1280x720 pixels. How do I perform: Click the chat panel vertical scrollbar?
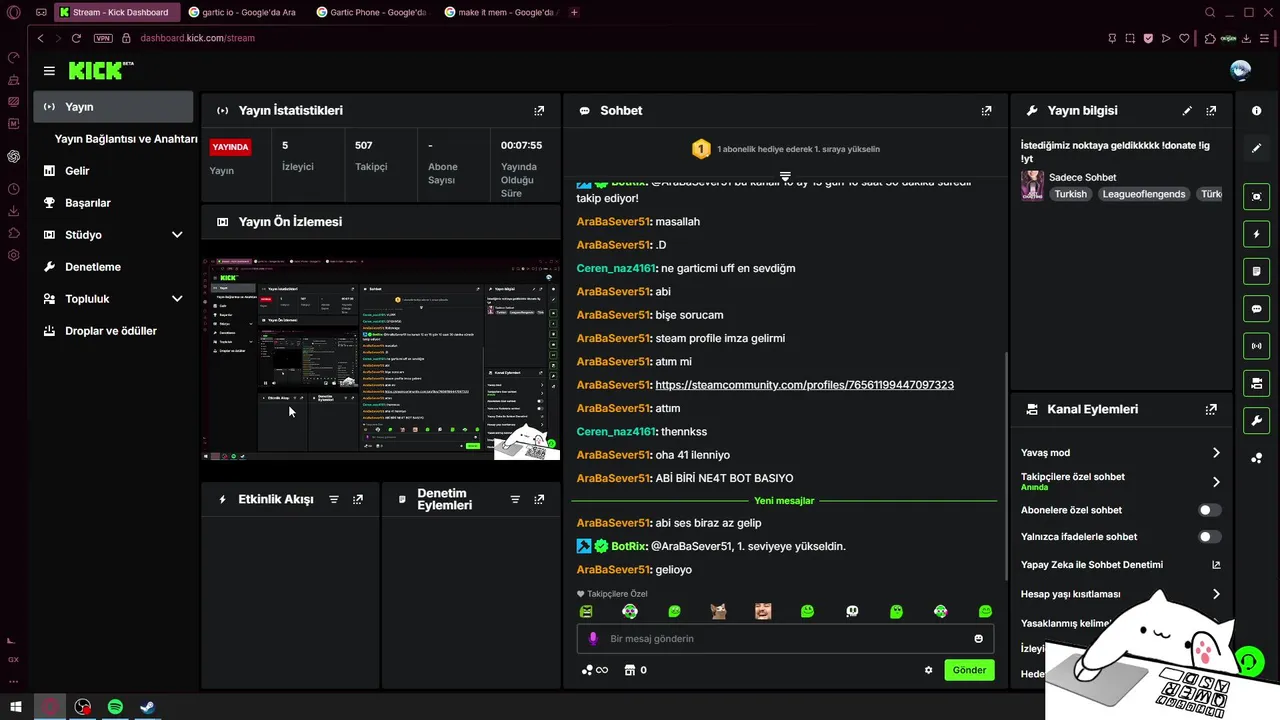[1006, 465]
